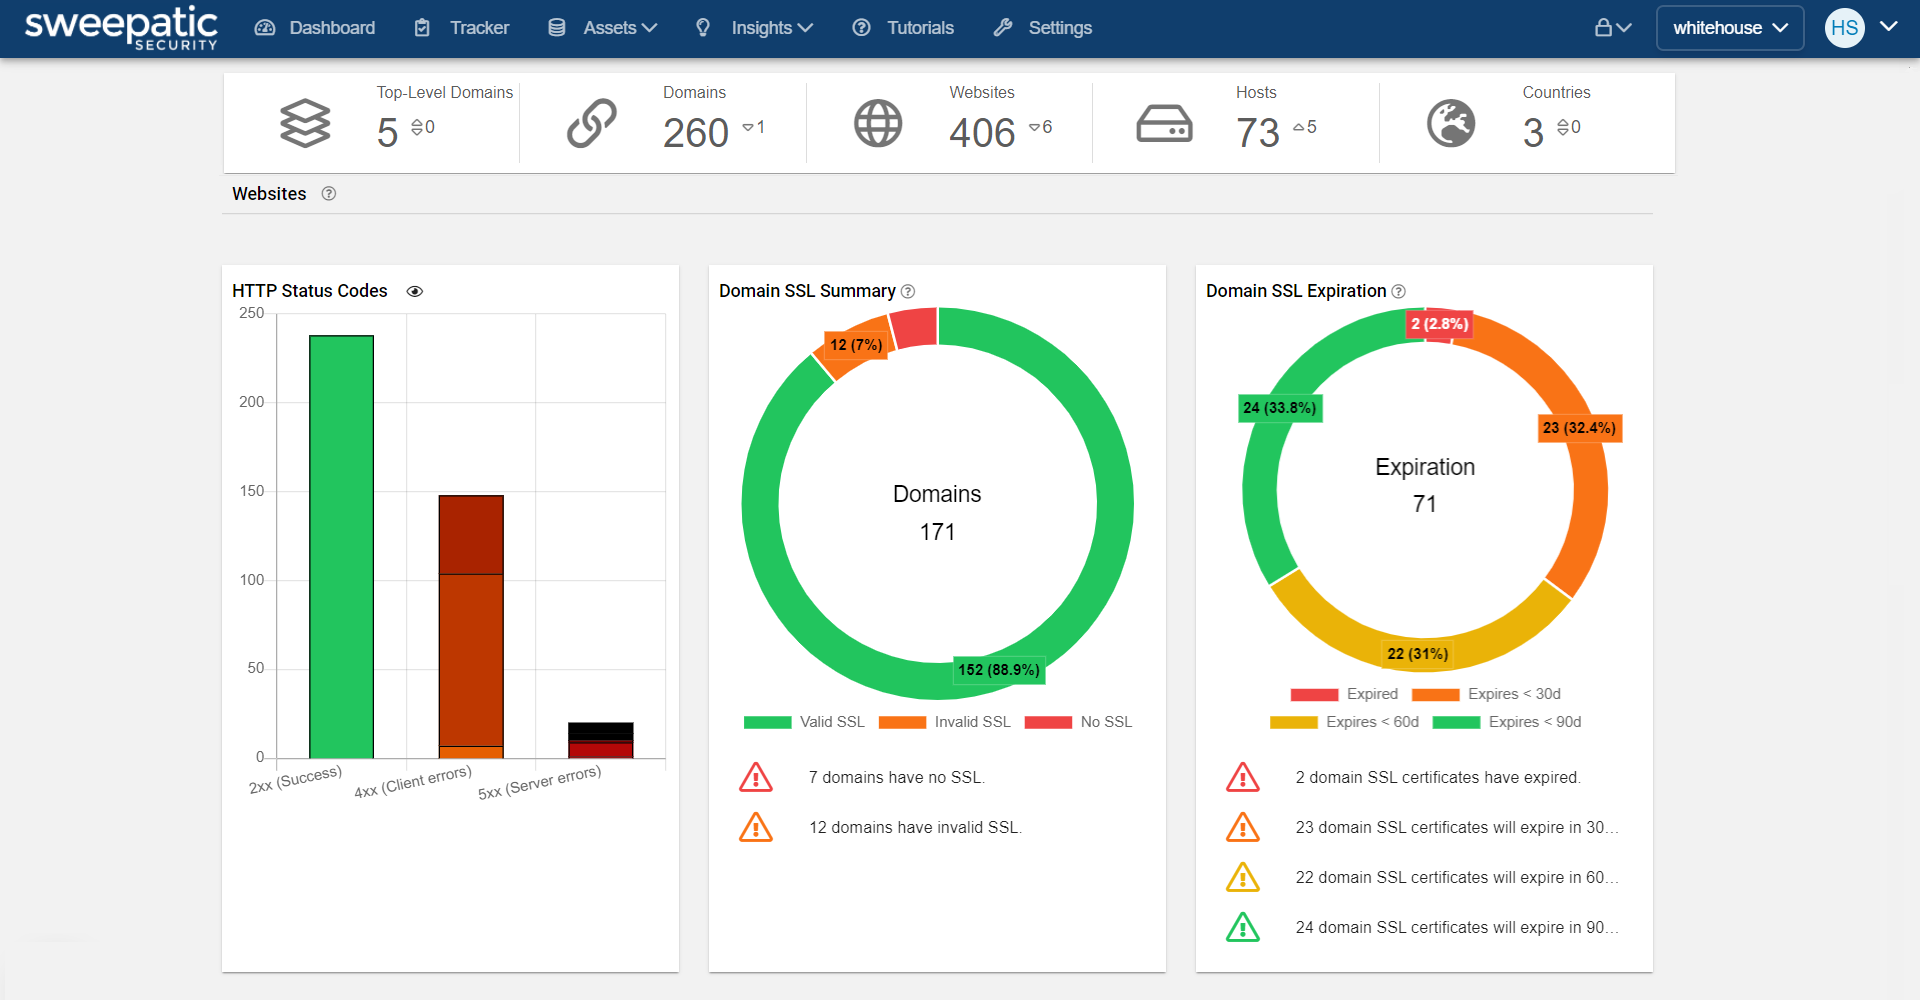The width and height of the screenshot is (1920, 1000).
Task: Click the Top-Level Domains stacked layers icon
Action: 305,124
